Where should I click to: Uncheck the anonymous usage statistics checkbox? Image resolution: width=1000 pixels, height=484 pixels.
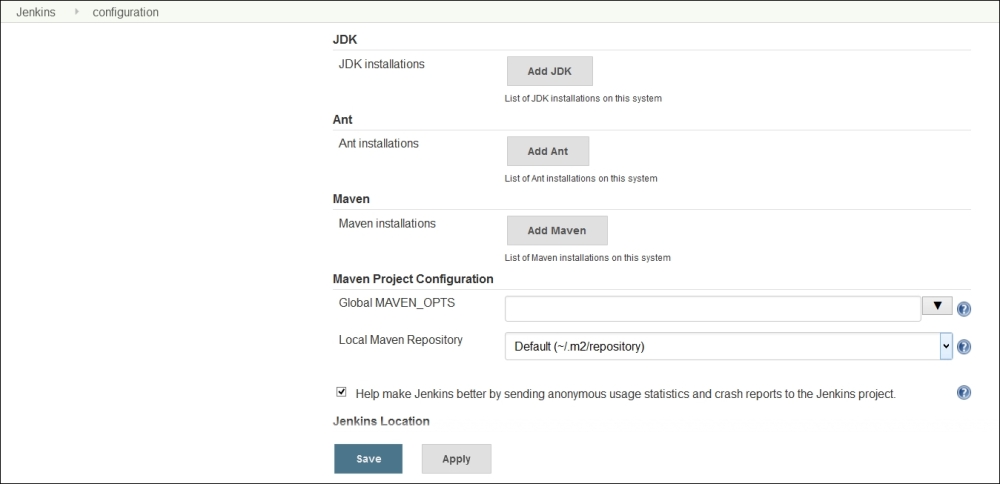tap(342, 393)
